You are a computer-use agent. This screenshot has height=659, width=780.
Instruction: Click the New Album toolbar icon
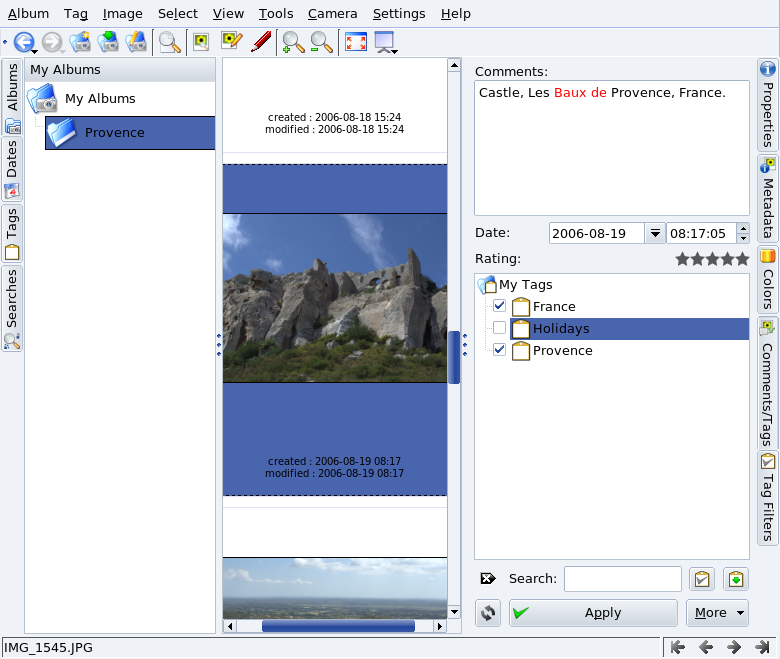click(80, 42)
